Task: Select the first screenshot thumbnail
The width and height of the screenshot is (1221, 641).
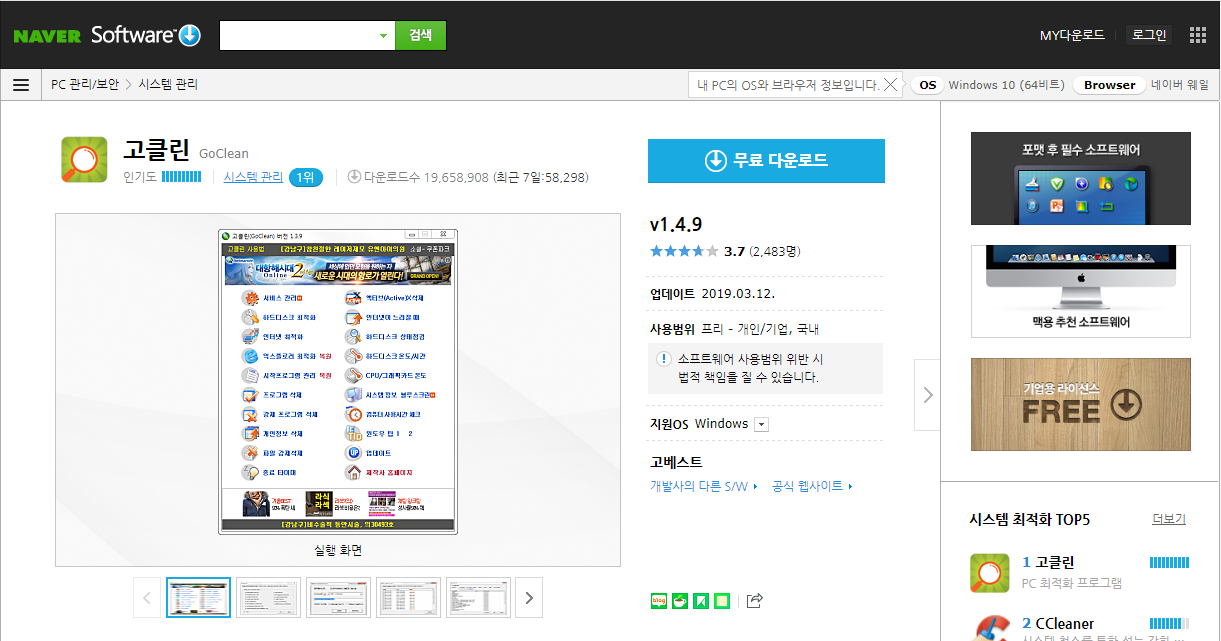Action: pos(198,598)
